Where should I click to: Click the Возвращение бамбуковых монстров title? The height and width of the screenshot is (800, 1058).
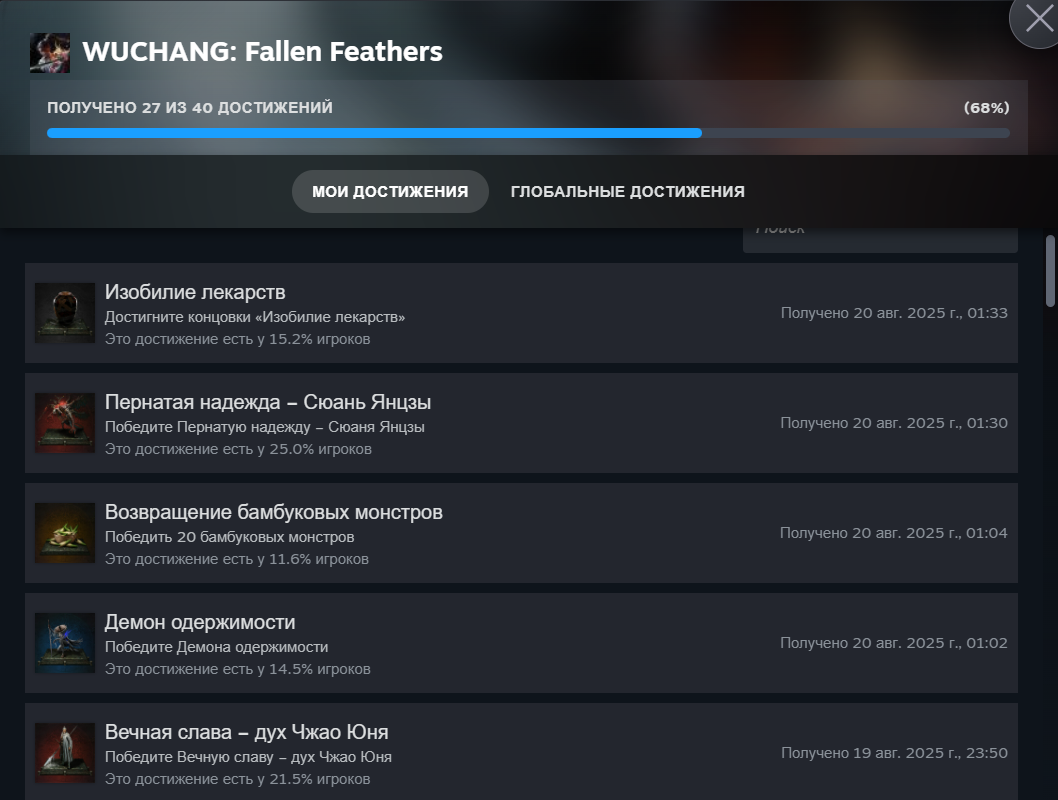[x=273, y=512]
